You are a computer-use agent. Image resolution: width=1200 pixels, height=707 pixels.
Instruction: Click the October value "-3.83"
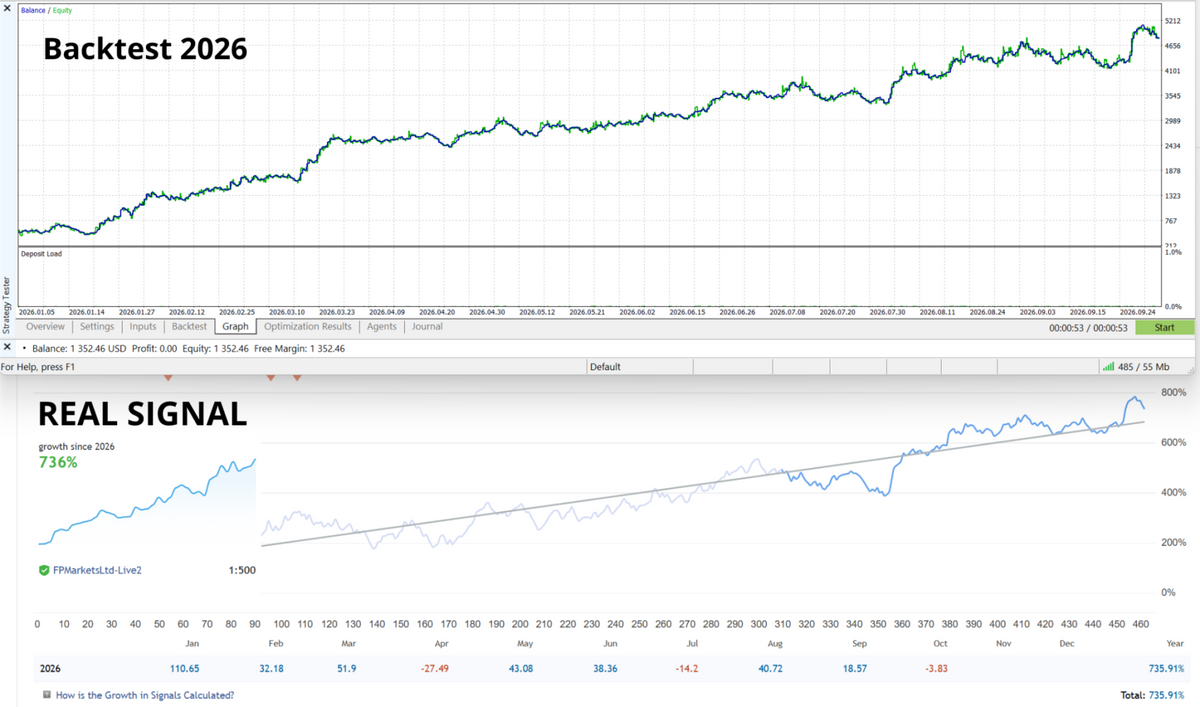tap(939, 667)
